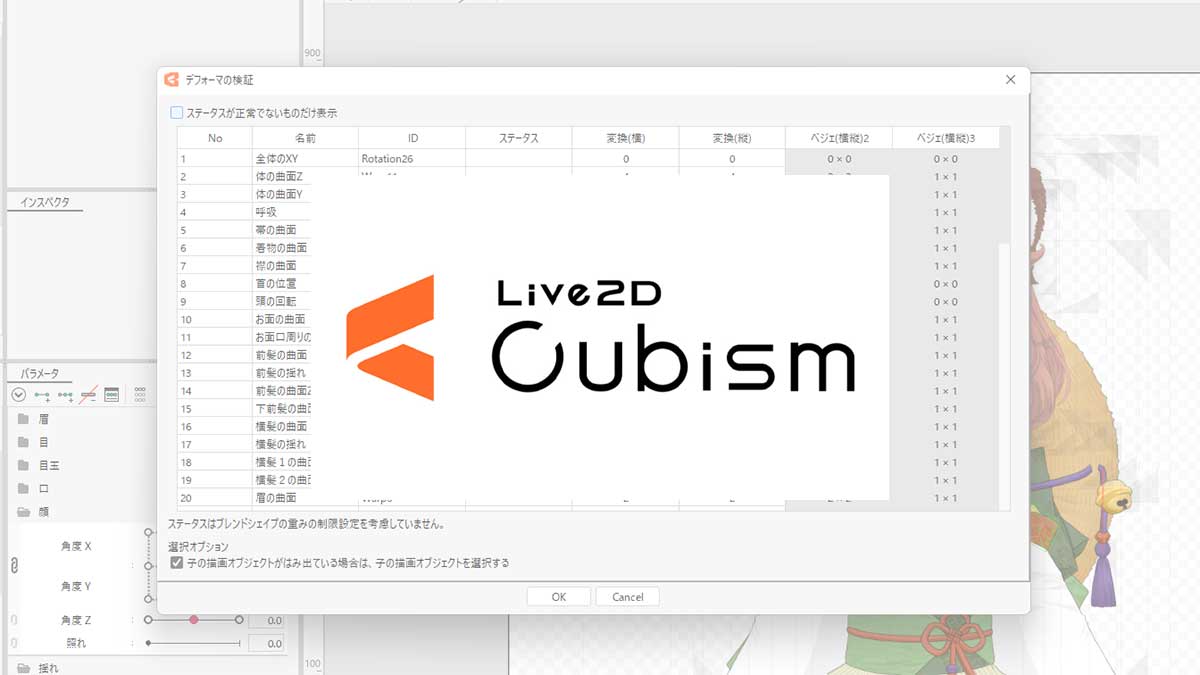
Task: Click the window-shaped icon in the Parameter toolbar
Action: pos(112,395)
